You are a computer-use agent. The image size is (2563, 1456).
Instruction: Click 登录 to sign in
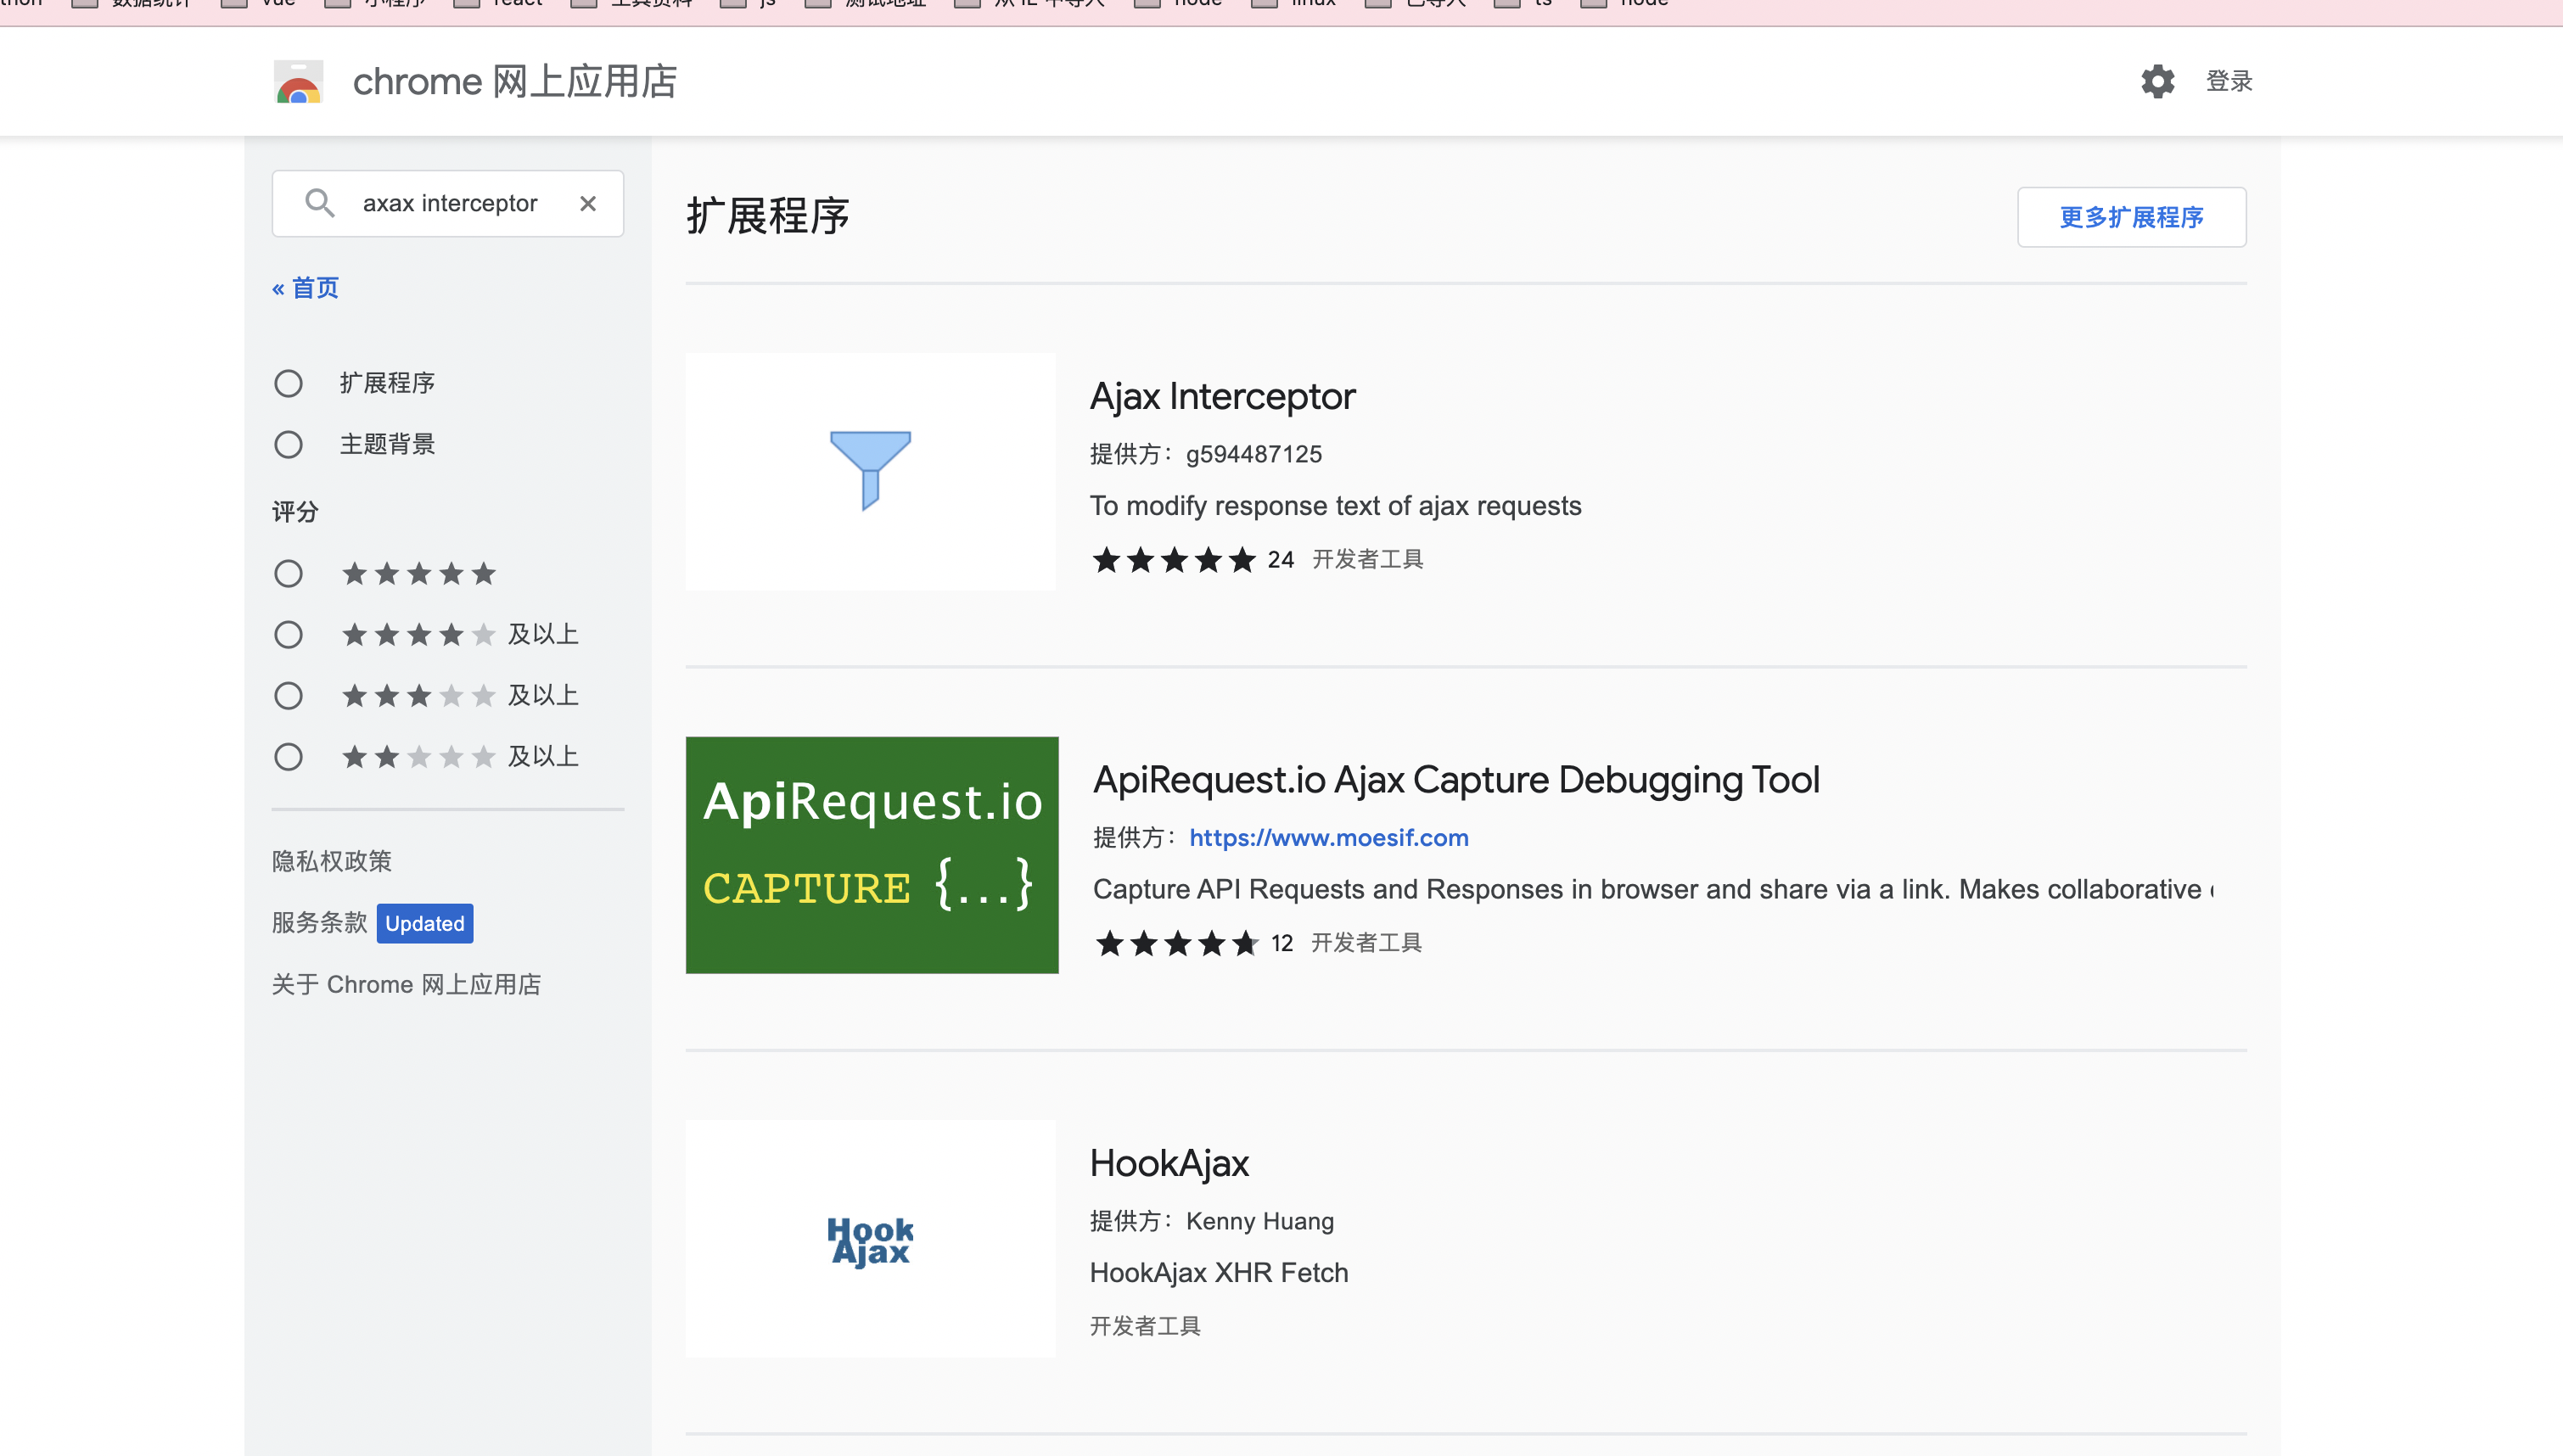click(x=2228, y=81)
